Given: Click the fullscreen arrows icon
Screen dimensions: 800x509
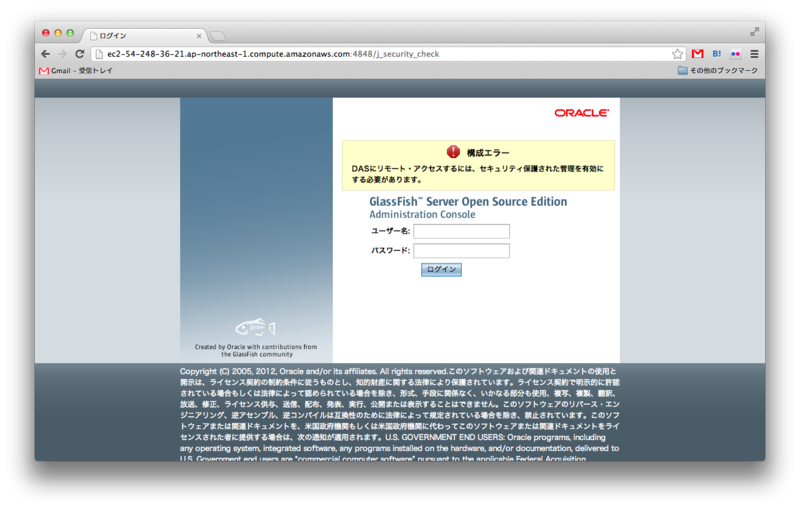Looking at the screenshot, I should [754, 32].
